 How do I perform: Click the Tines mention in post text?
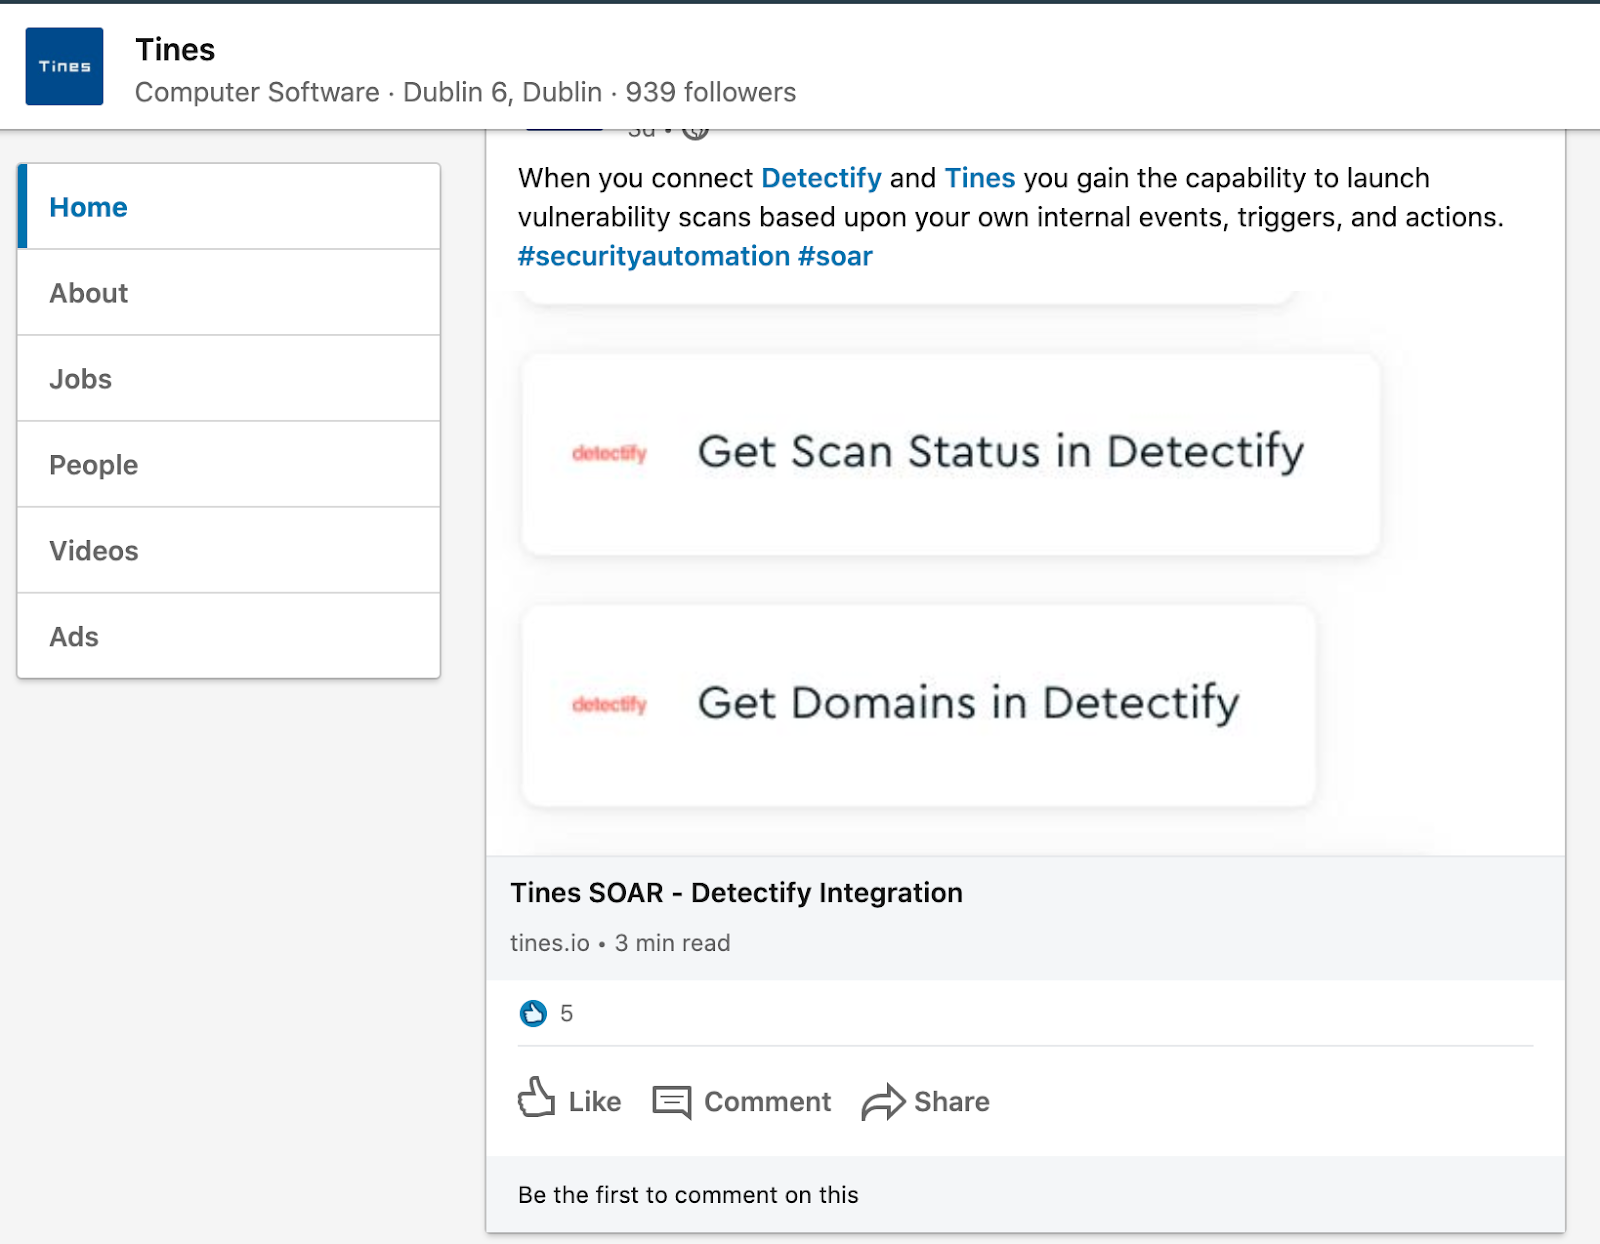point(979,178)
